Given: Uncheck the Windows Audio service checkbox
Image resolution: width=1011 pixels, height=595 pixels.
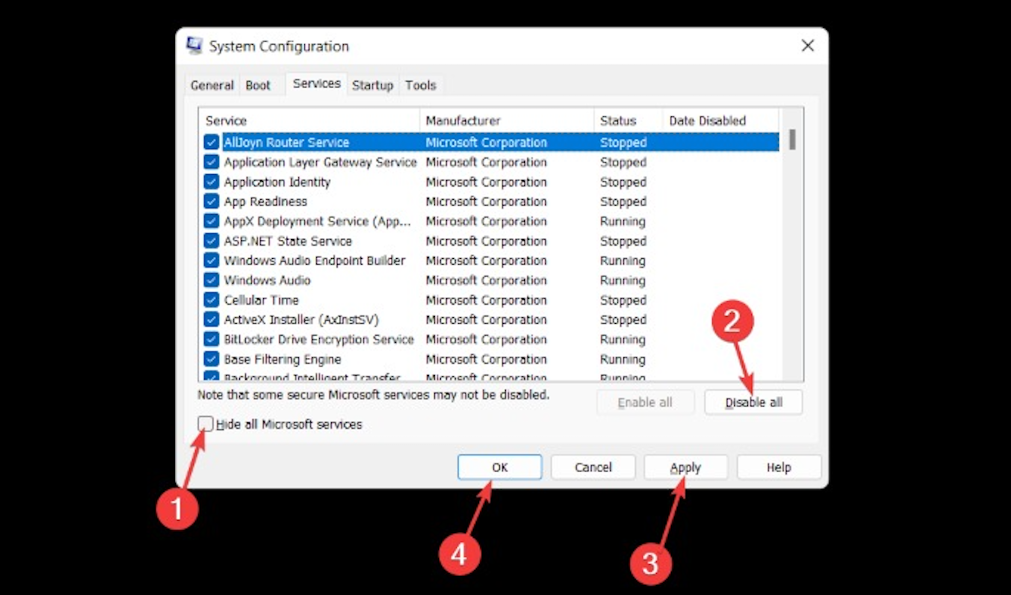Looking at the screenshot, I should click(211, 280).
